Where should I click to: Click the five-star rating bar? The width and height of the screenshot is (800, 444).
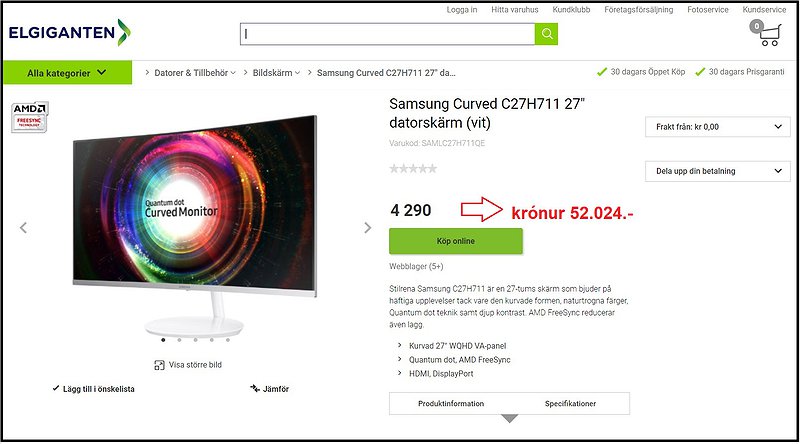coord(413,168)
